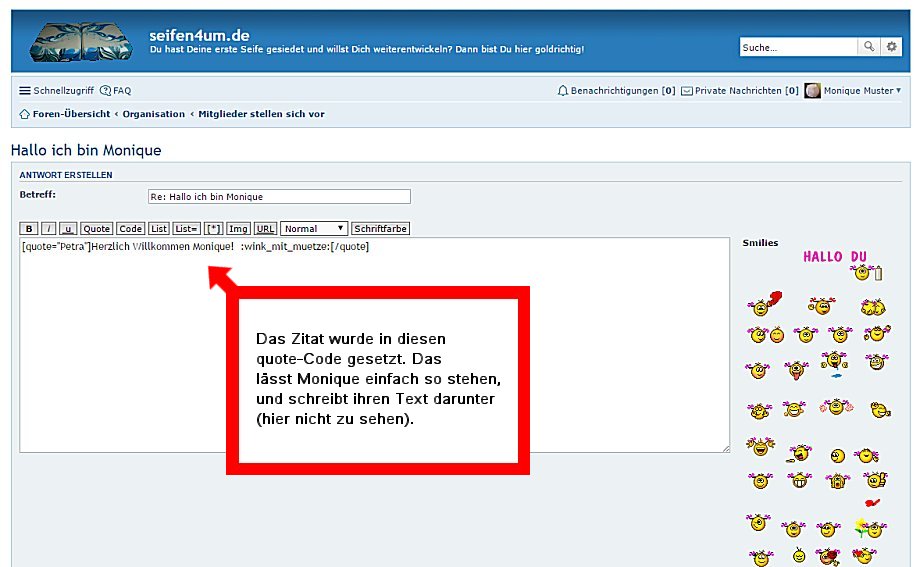Insert the small antenna smiley without pigtails
Image resolution: width=920 pixels, height=567 pixels.
tap(799, 555)
